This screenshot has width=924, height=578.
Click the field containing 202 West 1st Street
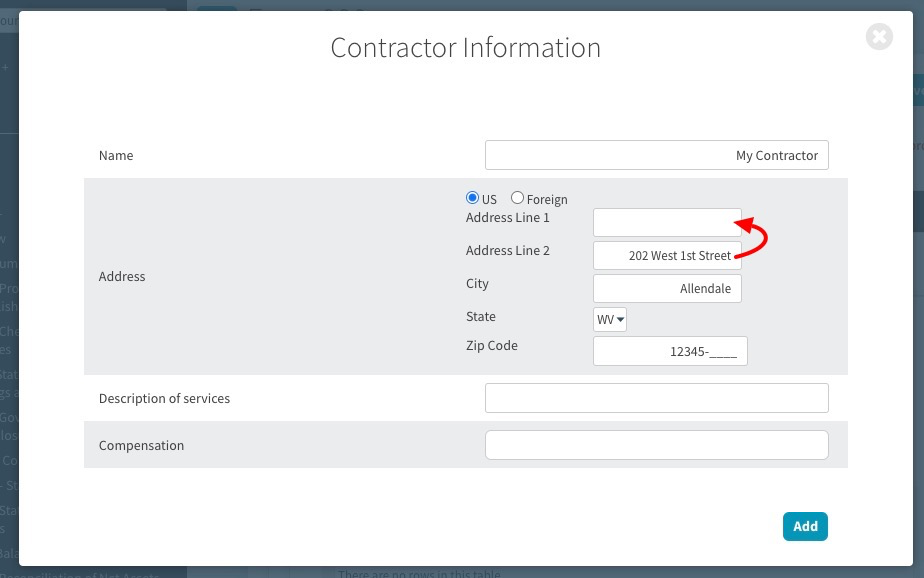(666, 256)
